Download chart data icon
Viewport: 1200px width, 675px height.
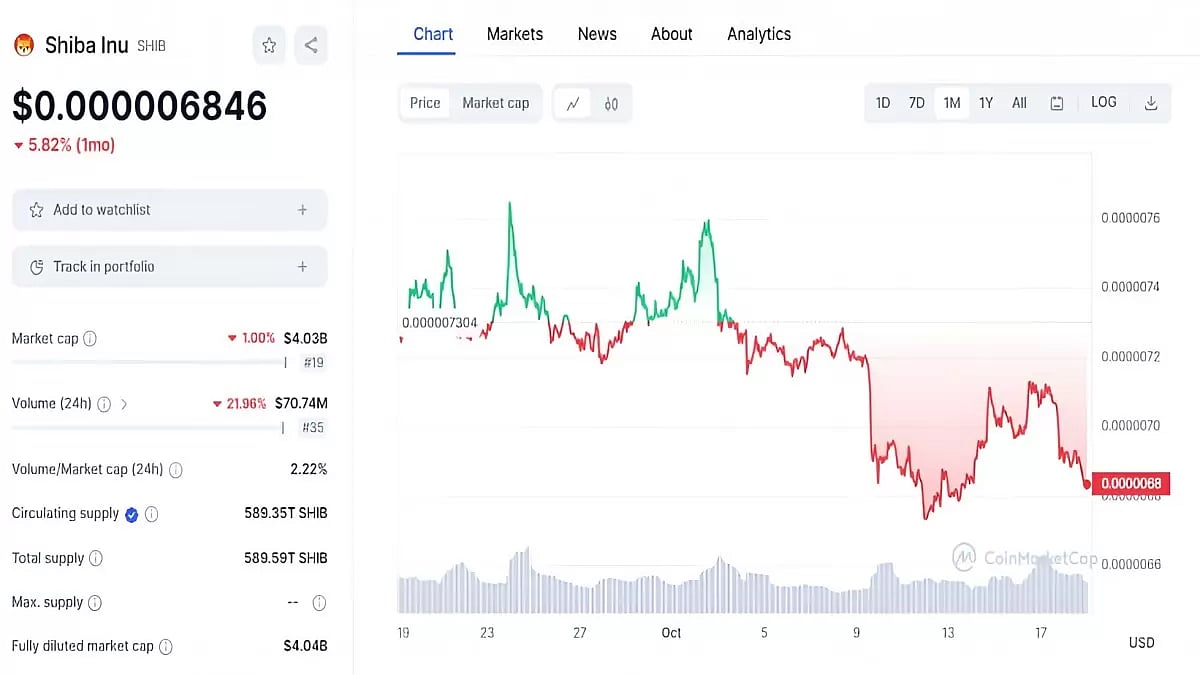[1151, 103]
